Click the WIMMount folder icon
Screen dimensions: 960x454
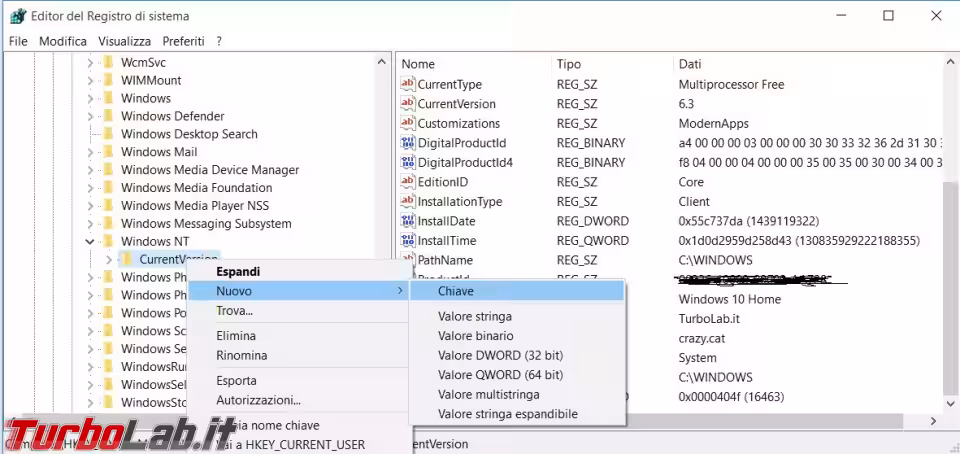point(108,80)
